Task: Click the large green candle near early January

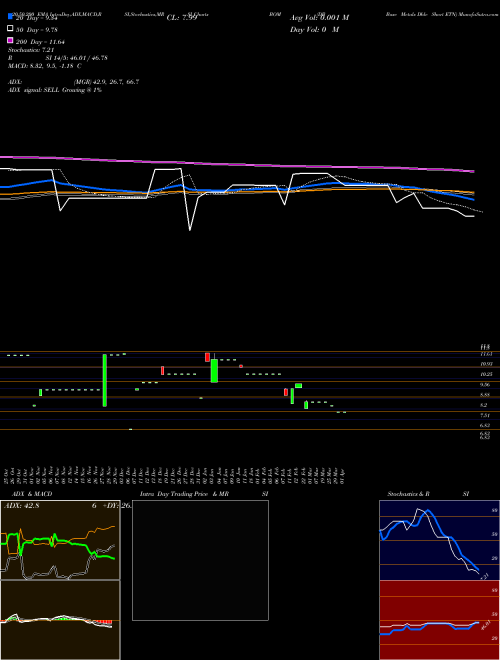Action: pos(214,371)
